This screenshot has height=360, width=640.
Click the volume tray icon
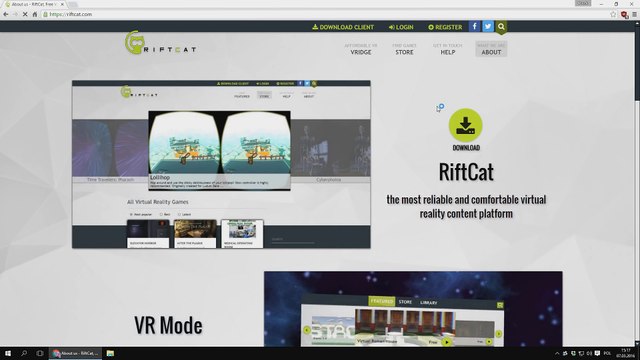pos(589,353)
